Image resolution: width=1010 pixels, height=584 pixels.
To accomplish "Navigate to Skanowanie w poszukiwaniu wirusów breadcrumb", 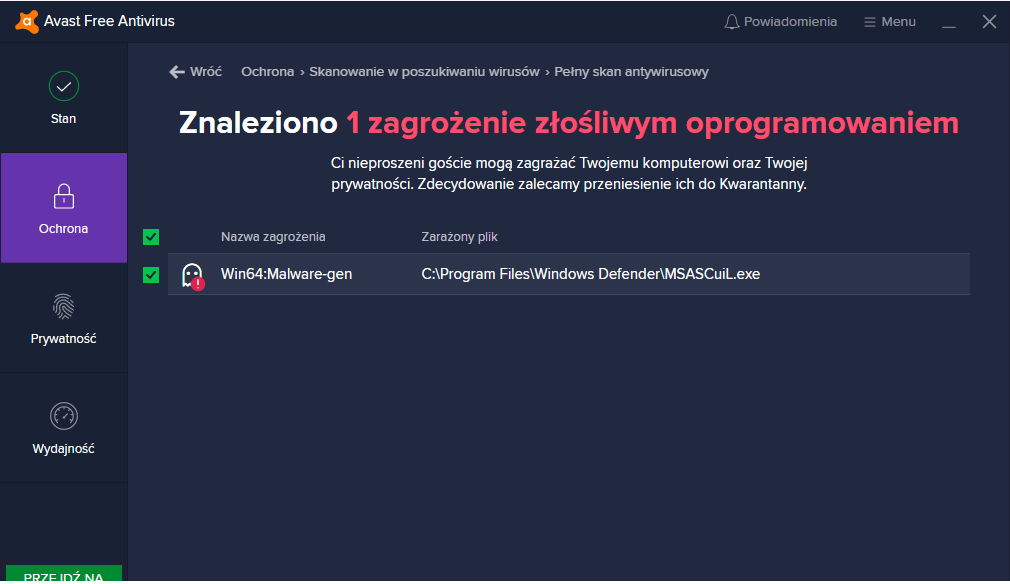I will [x=424, y=71].
